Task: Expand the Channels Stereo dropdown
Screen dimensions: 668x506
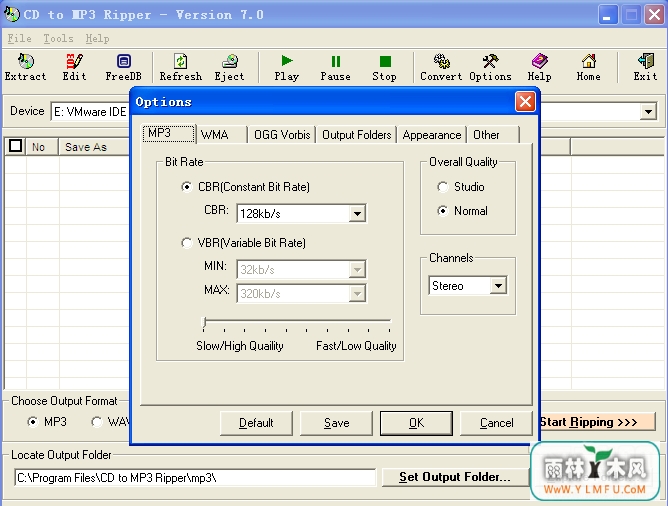Action: tap(498, 286)
